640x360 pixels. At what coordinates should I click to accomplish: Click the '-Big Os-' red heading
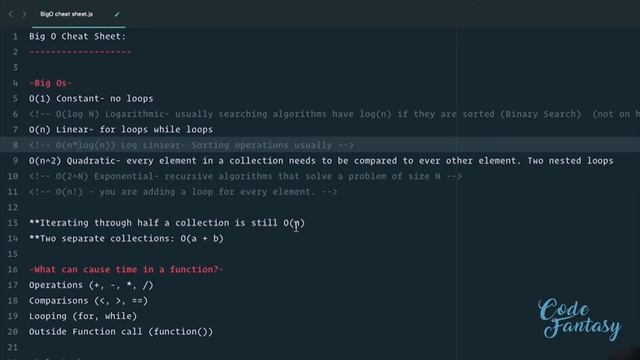(50, 83)
